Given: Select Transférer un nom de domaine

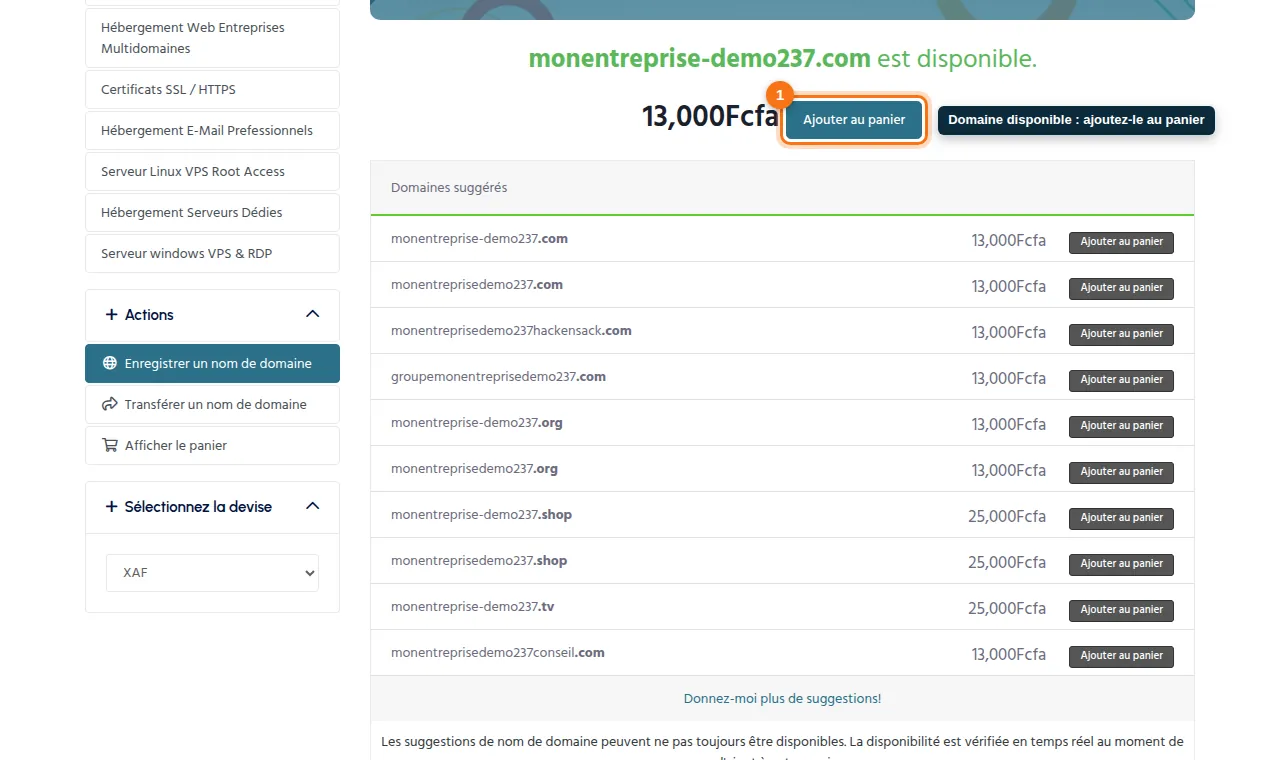Looking at the screenshot, I should pyautogui.click(x=212, y=405).
